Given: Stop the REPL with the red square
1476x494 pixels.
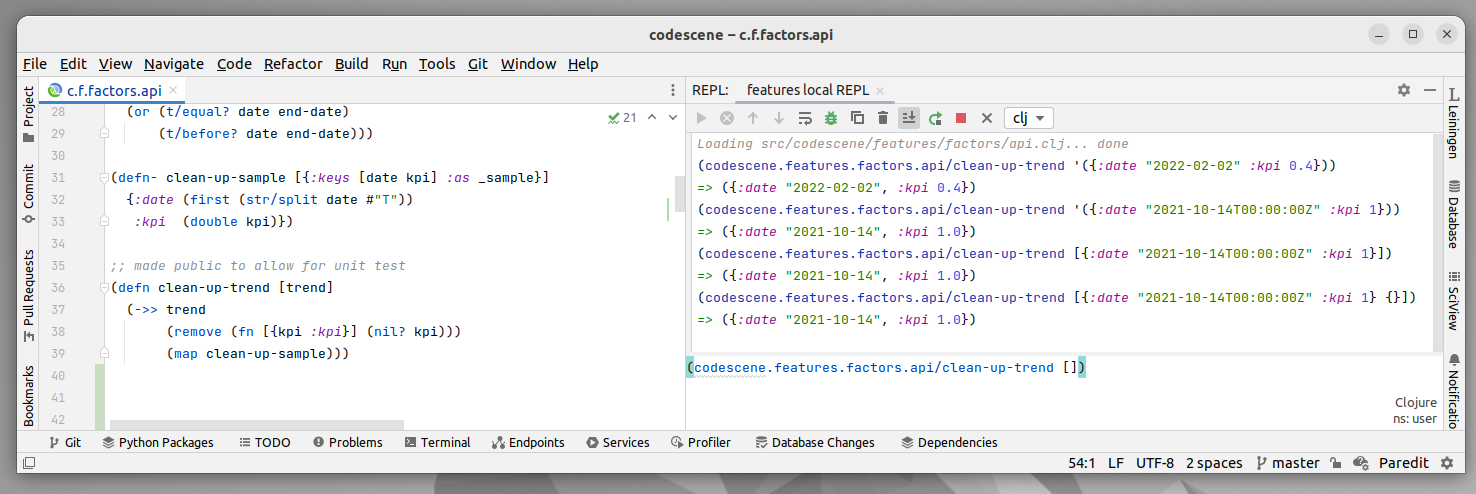Looking at the screenshot, I should [x=961, y=118].
